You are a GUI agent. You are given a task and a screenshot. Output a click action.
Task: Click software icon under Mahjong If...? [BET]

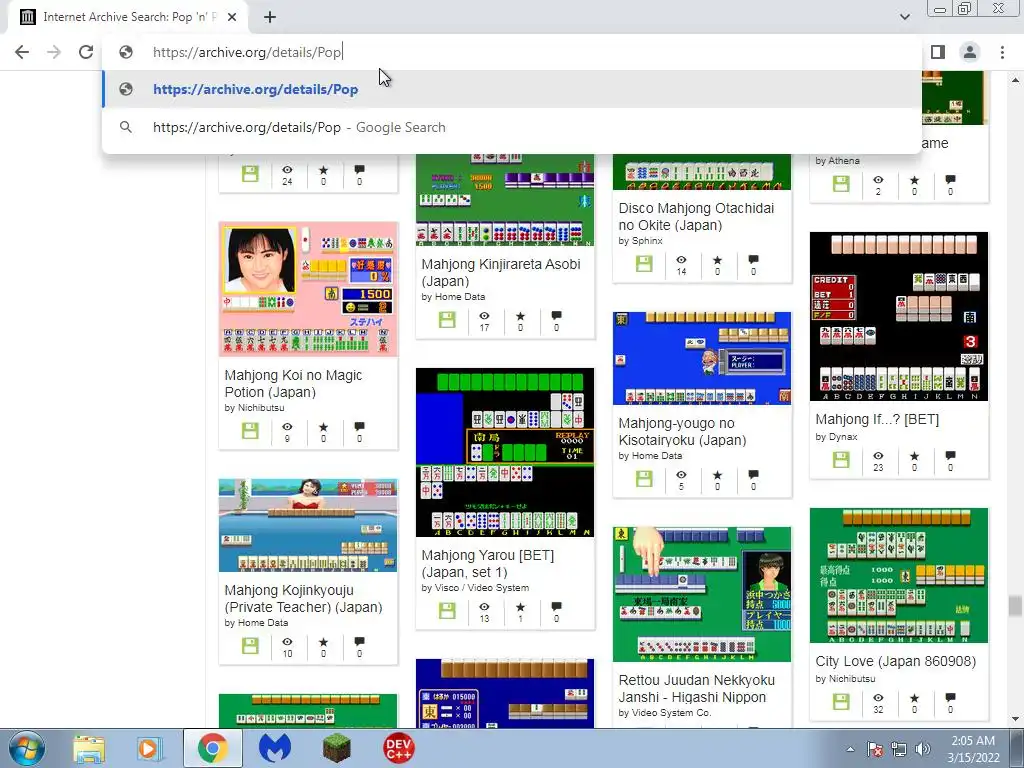(841, 459)
